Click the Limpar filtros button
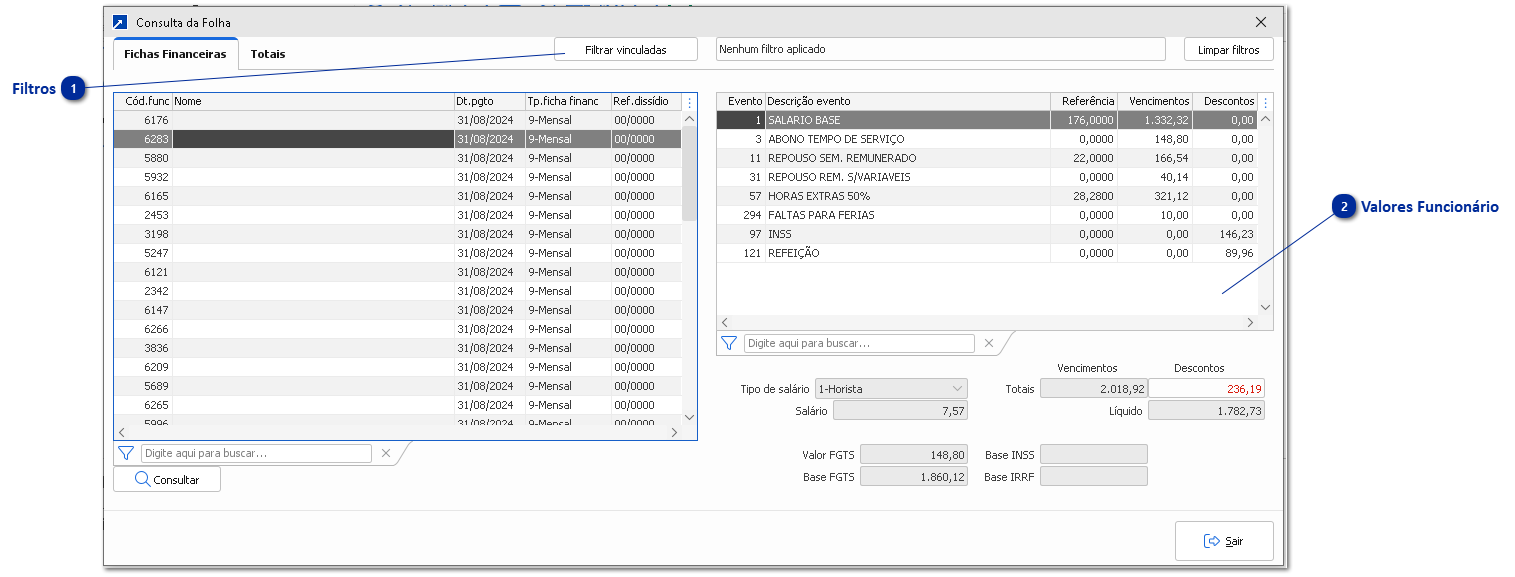 1228,49
